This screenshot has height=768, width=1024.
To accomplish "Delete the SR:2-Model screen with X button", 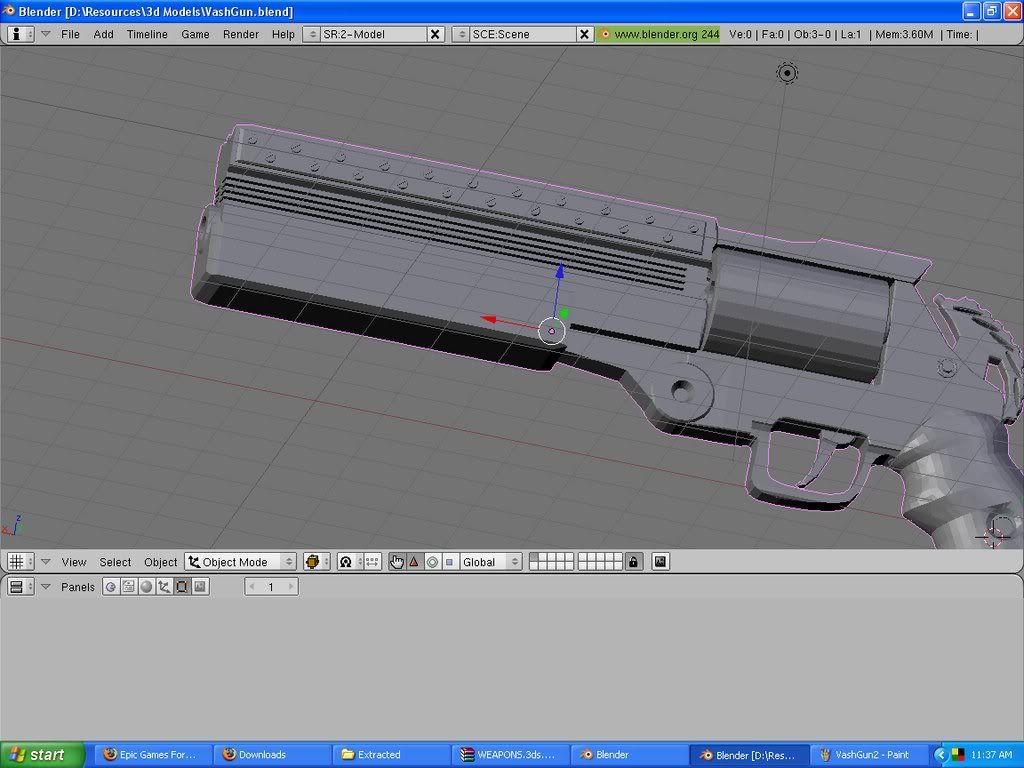I will click(x=435, y=34).
